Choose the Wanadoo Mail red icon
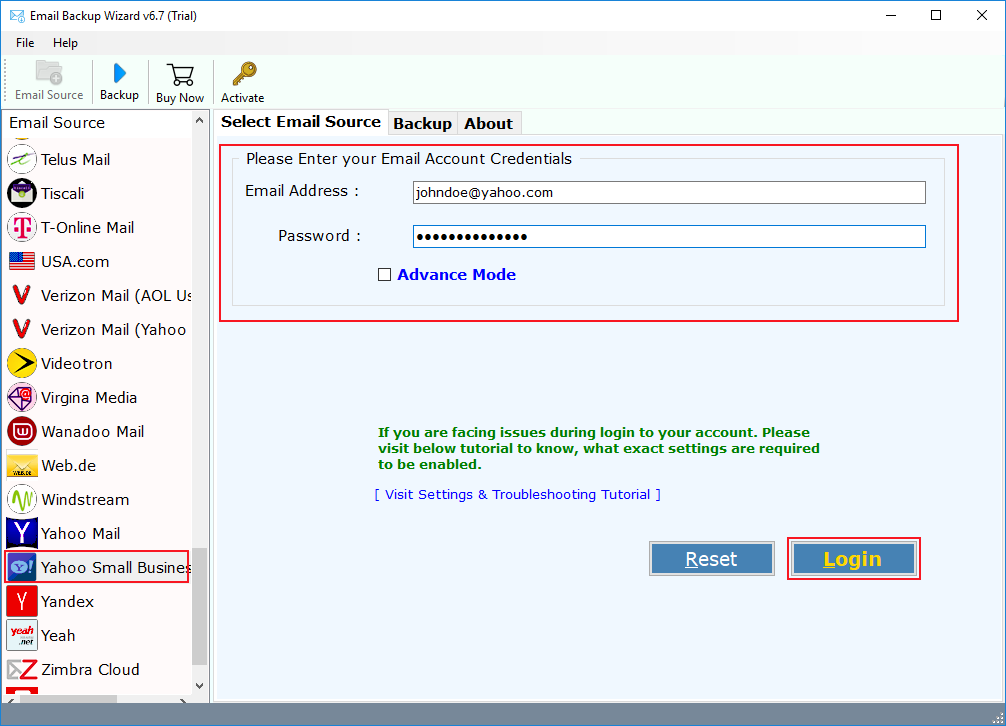 pos(22,431)
